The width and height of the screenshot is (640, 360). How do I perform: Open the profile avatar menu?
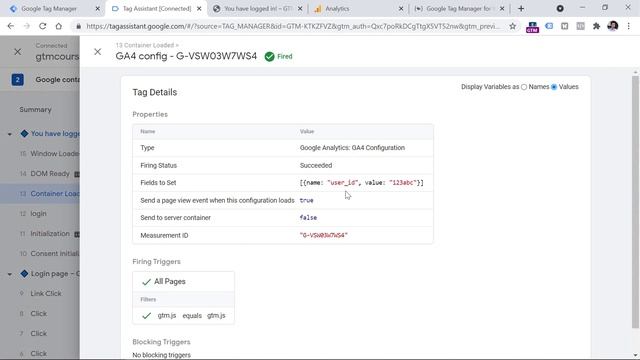613,26
